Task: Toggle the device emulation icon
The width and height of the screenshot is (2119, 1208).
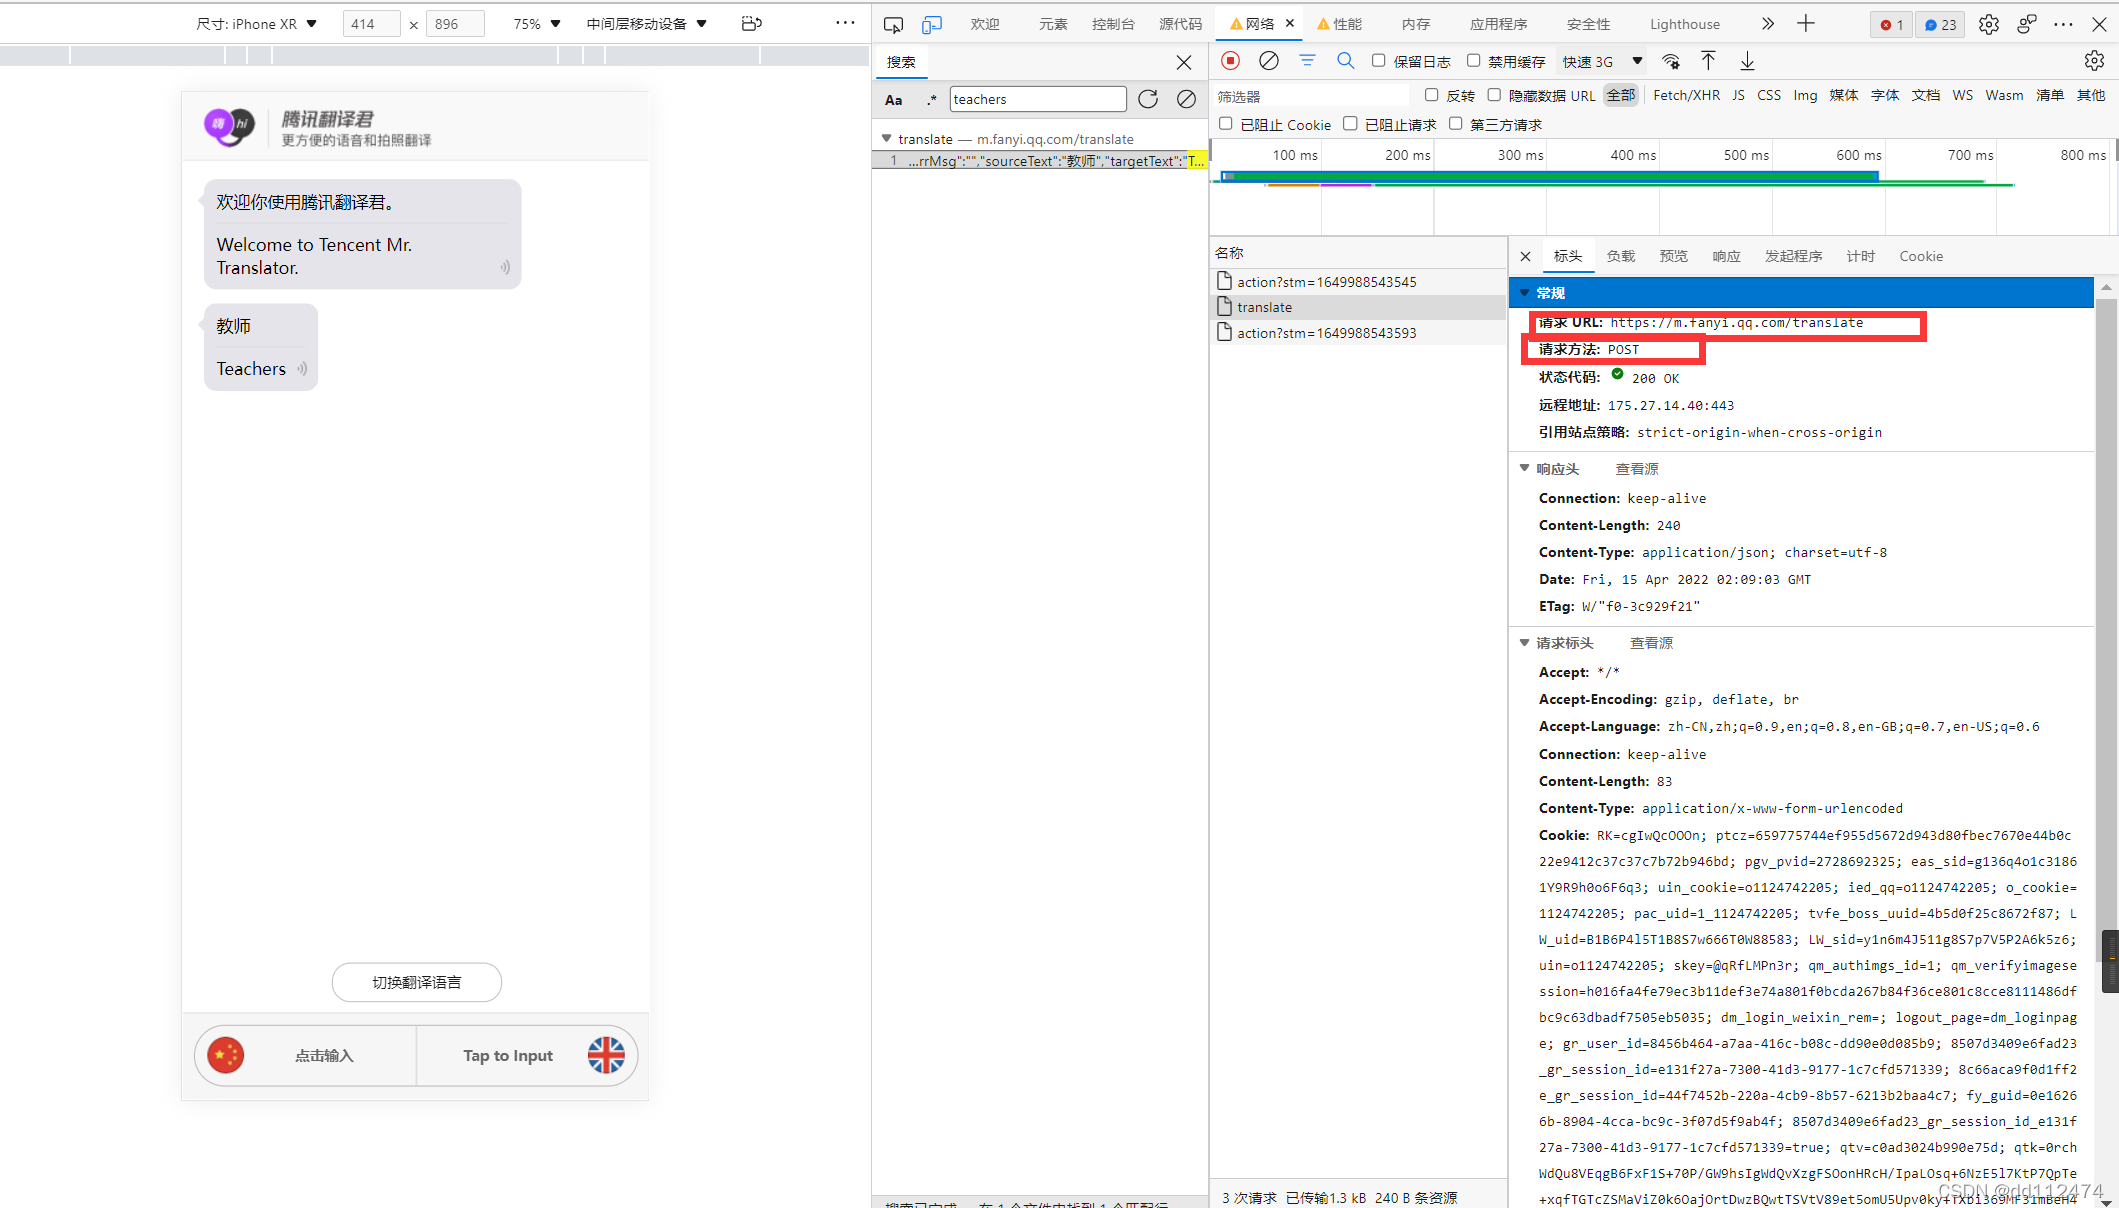Action: point(931,24)
